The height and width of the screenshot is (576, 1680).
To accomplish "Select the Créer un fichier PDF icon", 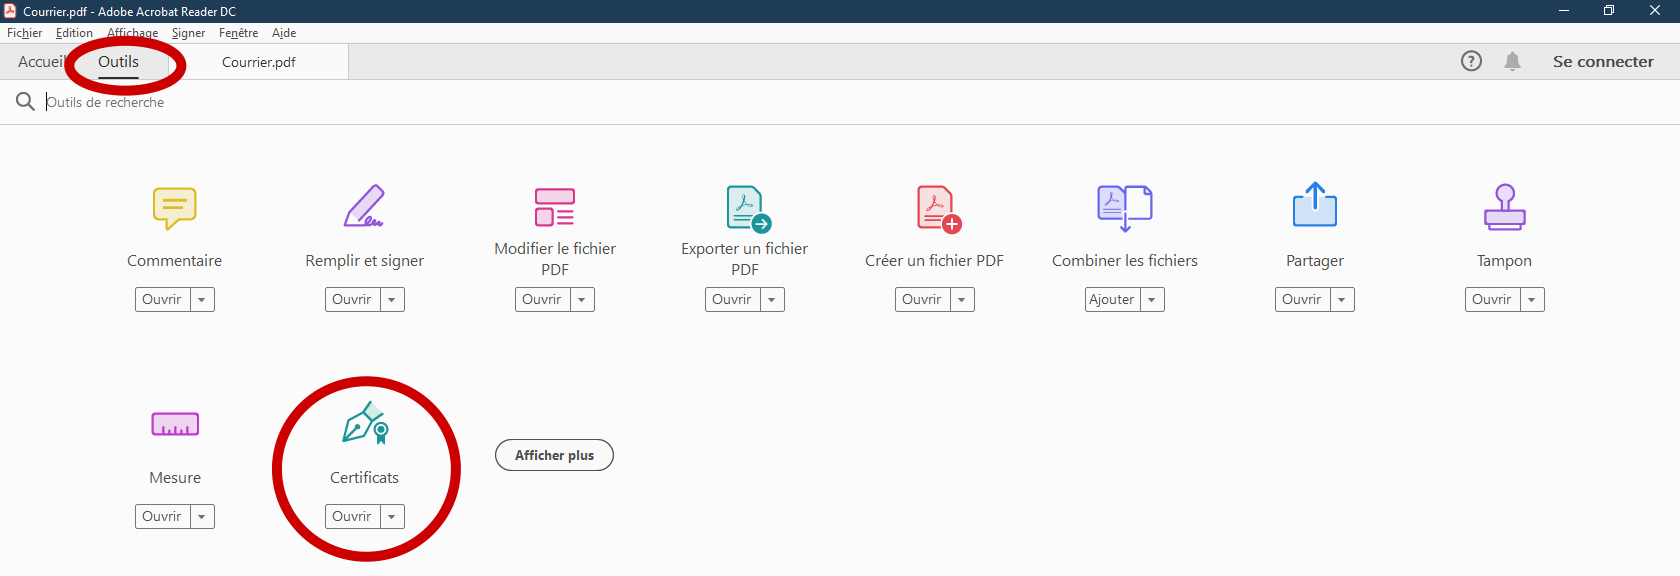I will 938,208.
